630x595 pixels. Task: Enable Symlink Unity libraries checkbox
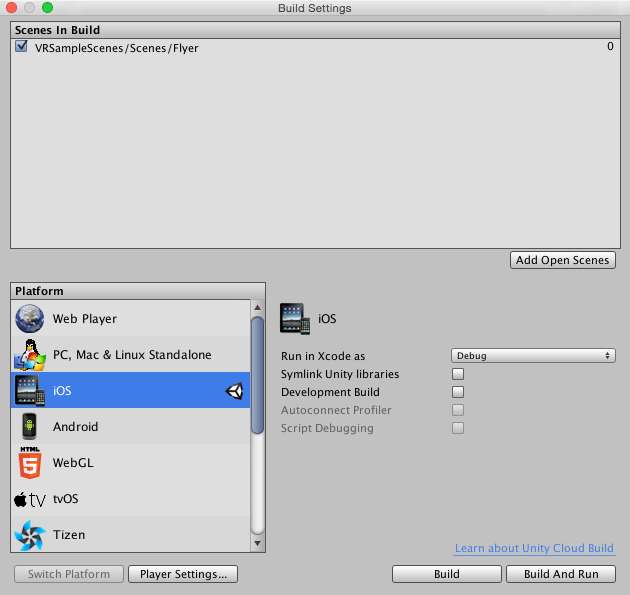pos(458,374)
